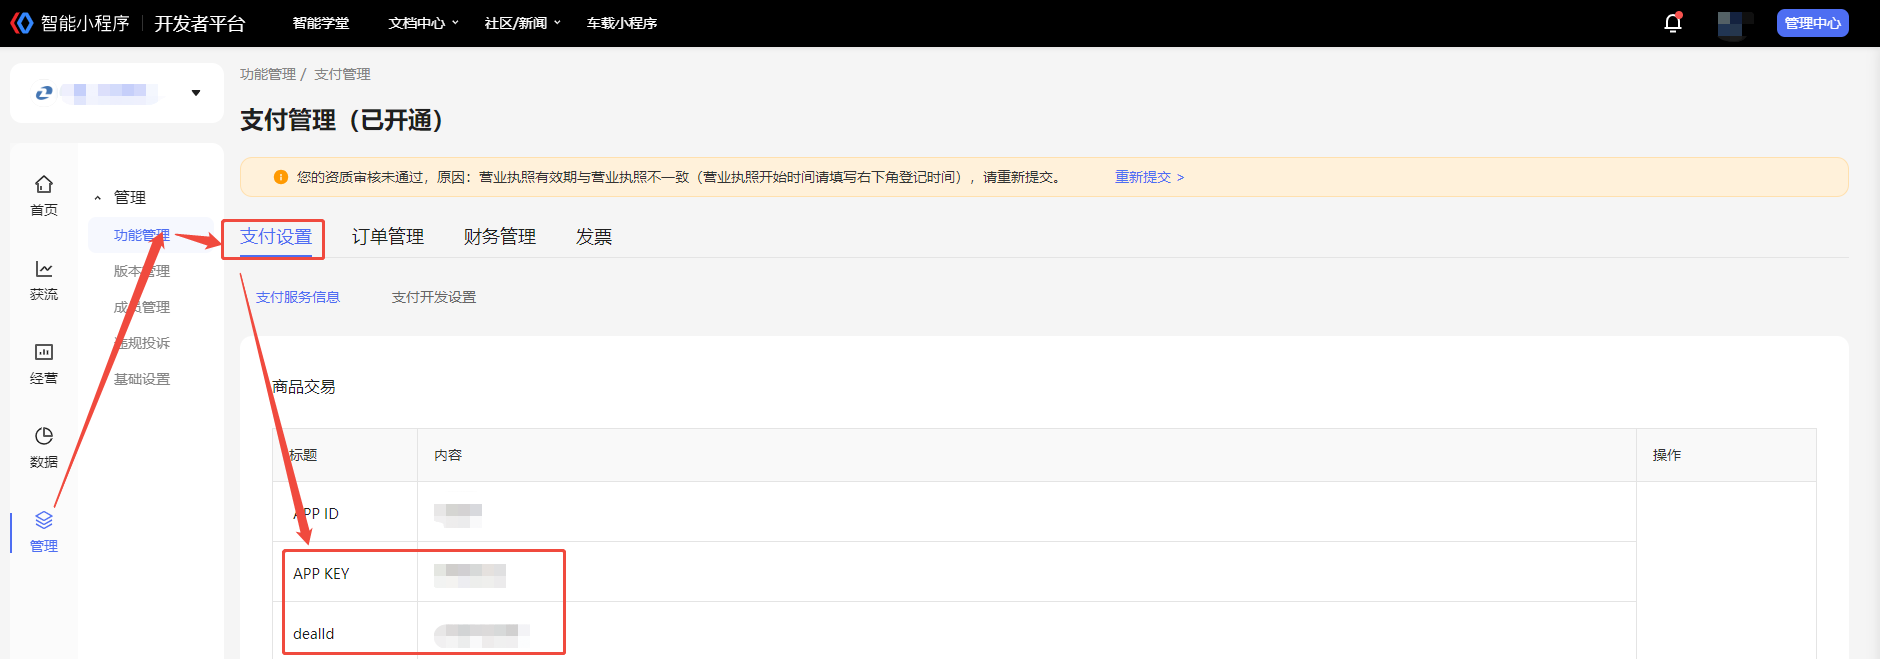Click the 重新提交 link in warning banner
The width and height of the screenshot is (1880, 659).
pos(1149,177)
